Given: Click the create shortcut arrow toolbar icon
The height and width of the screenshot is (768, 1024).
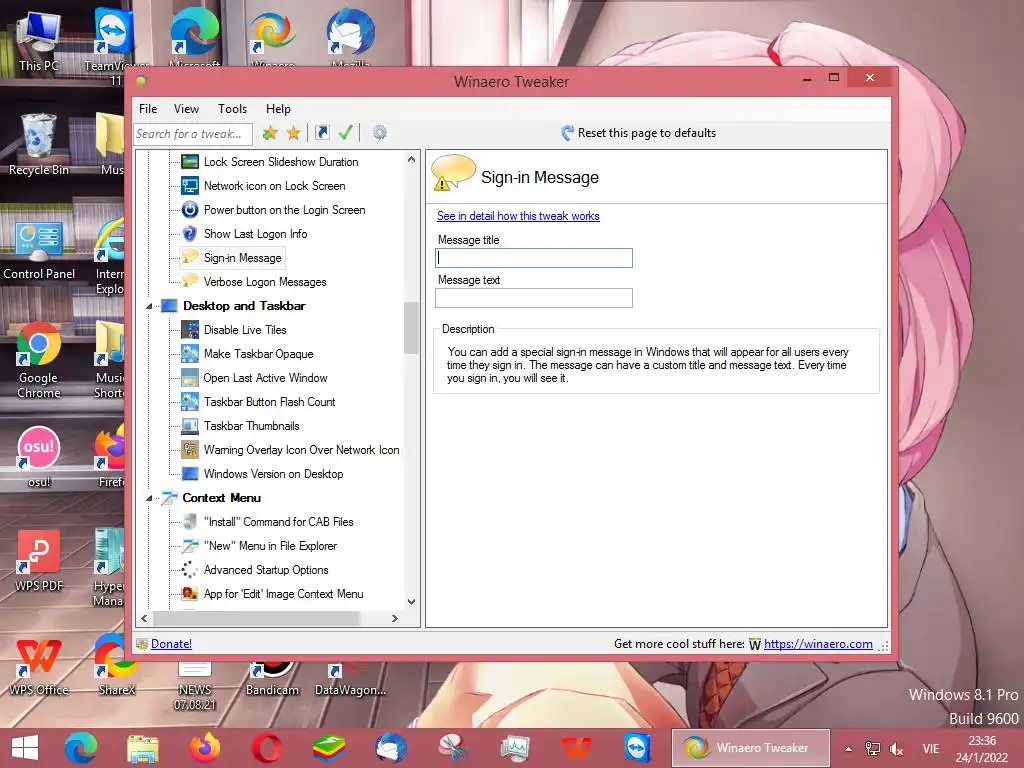Looking at the screenshot, I should (x=322, y=133).
